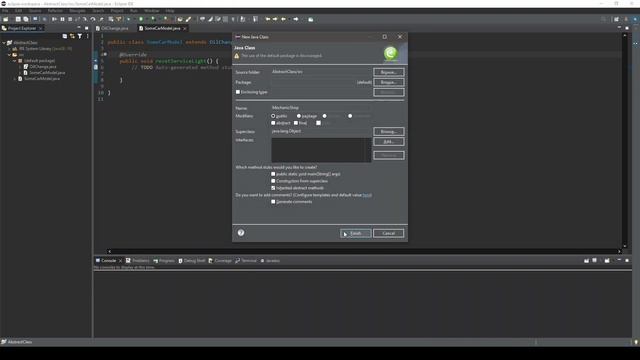This screenshot has height=360, width=640.
Task: Enable Constructors from superclass checkbox
Action: tap(273, 181)
